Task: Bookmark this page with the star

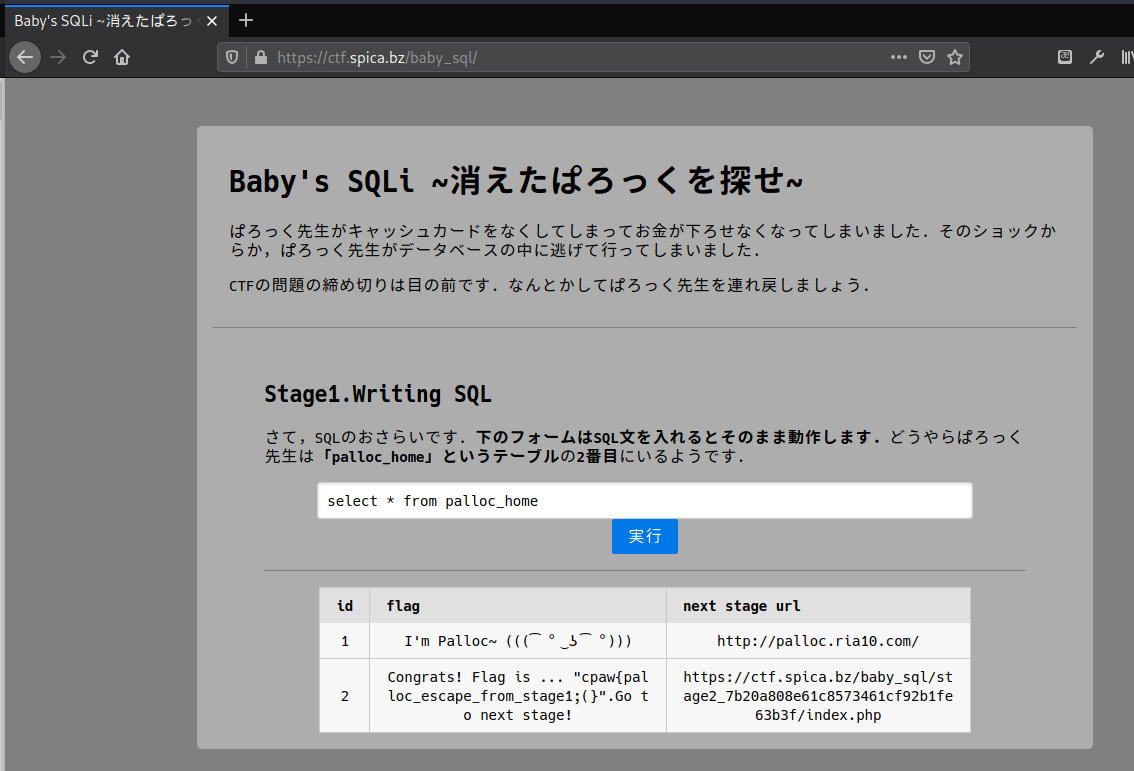Action: 955,58
